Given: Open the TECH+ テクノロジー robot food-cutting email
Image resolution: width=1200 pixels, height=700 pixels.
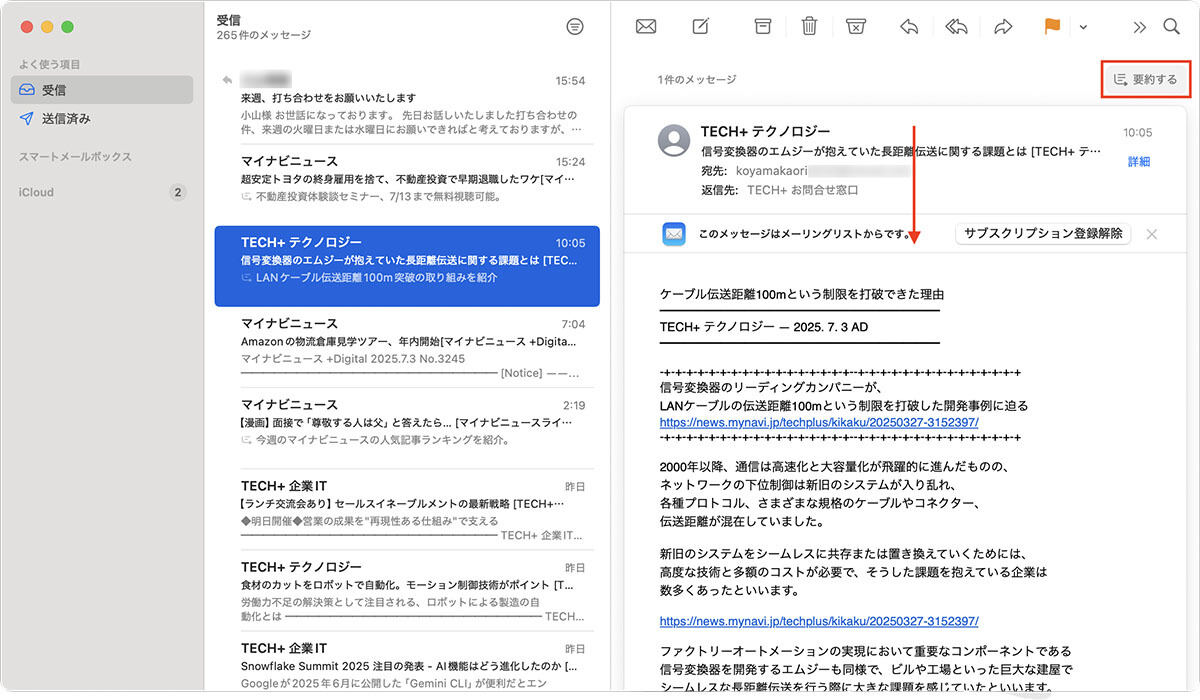Looking at the screenshot, I should pyautogui.click(x=407, y=592).
